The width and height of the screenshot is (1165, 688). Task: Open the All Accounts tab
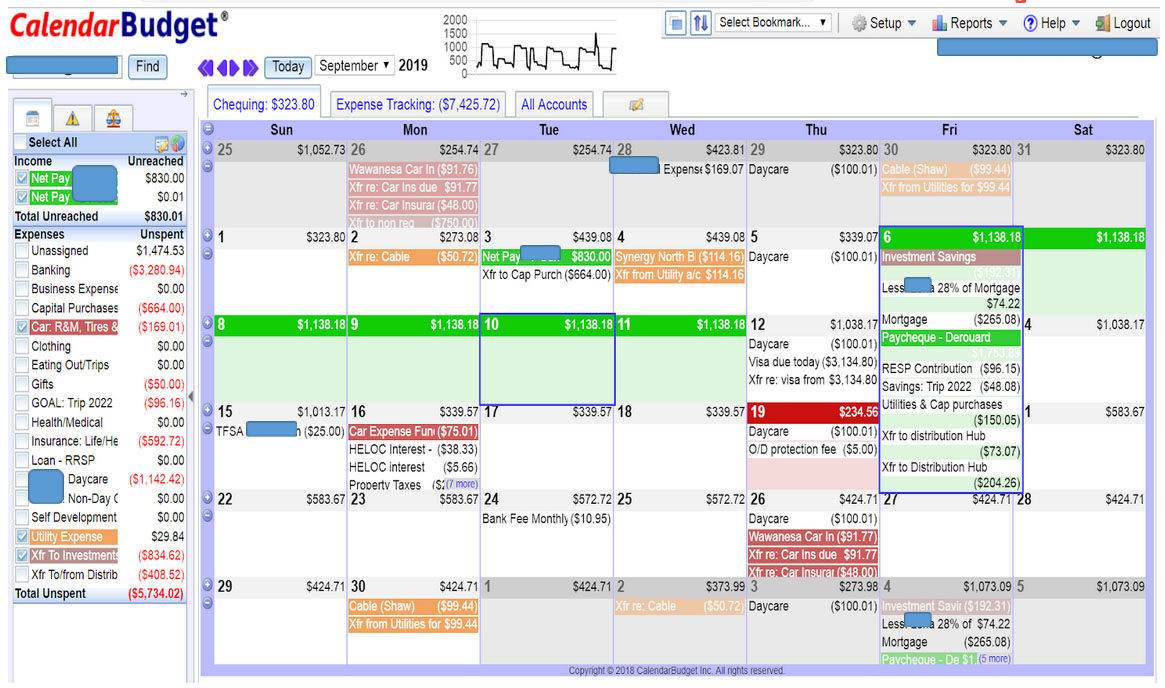click(553, 104)
